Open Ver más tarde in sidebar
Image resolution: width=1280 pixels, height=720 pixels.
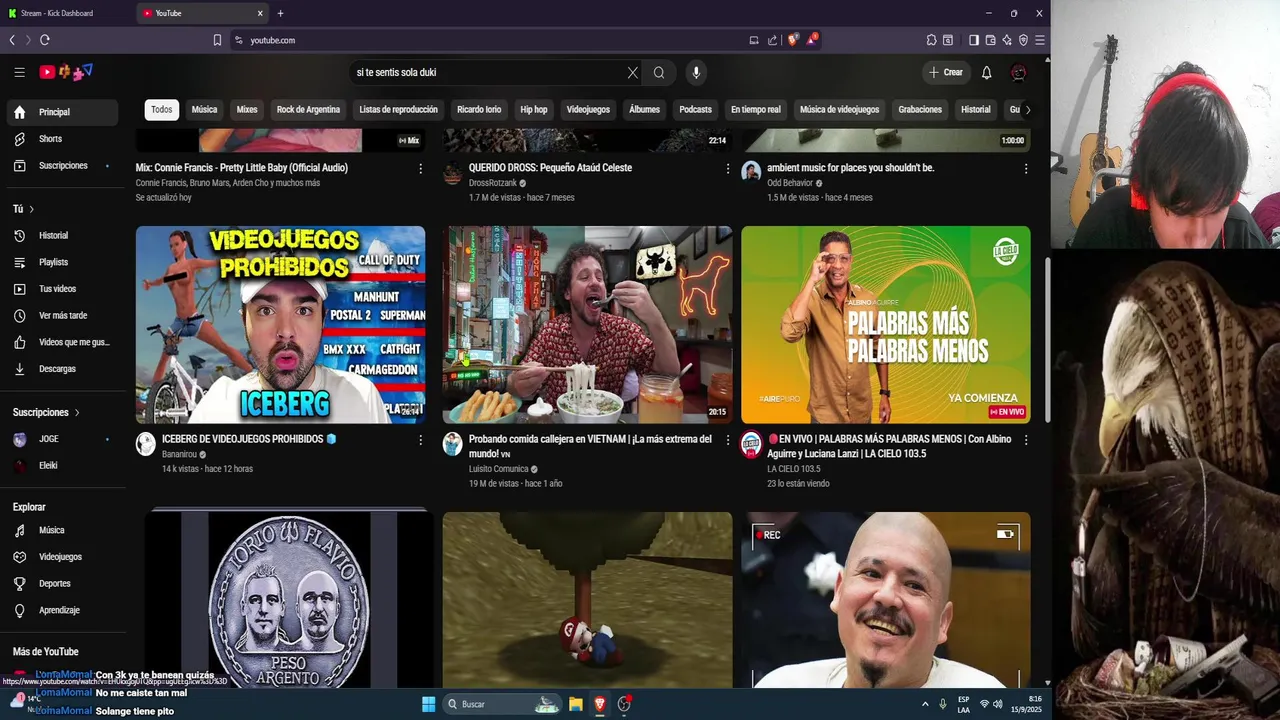point(62,315)
